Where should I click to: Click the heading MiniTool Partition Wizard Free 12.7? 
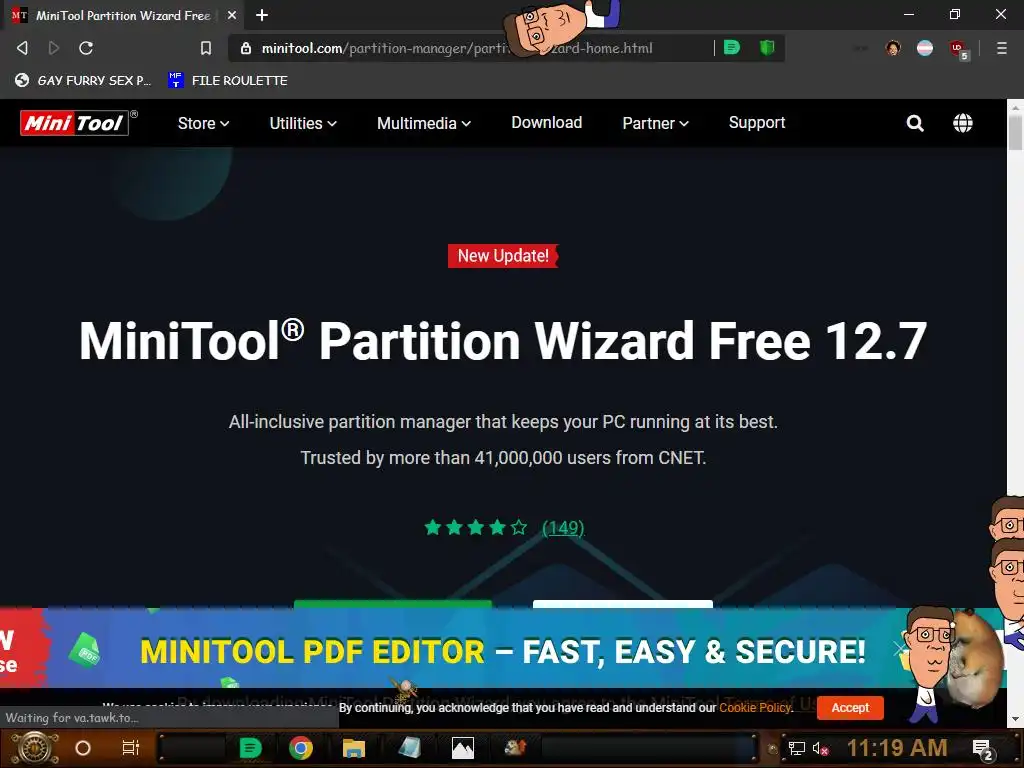503,341
